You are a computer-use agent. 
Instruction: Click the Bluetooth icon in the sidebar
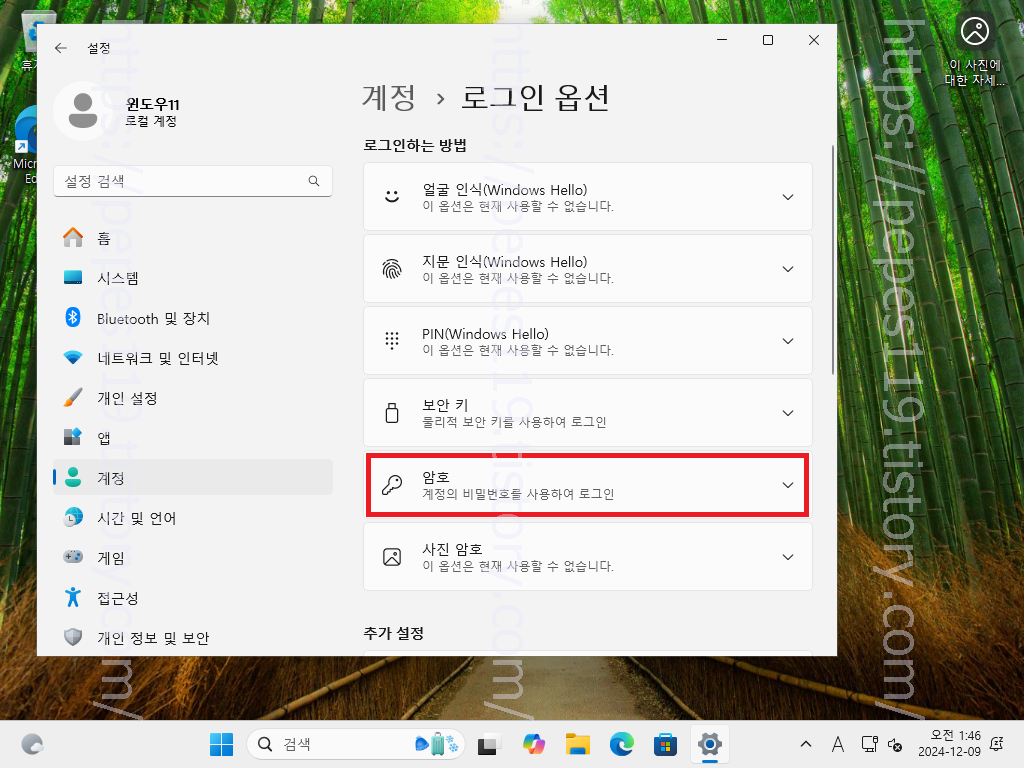click(x=73, y=317)
